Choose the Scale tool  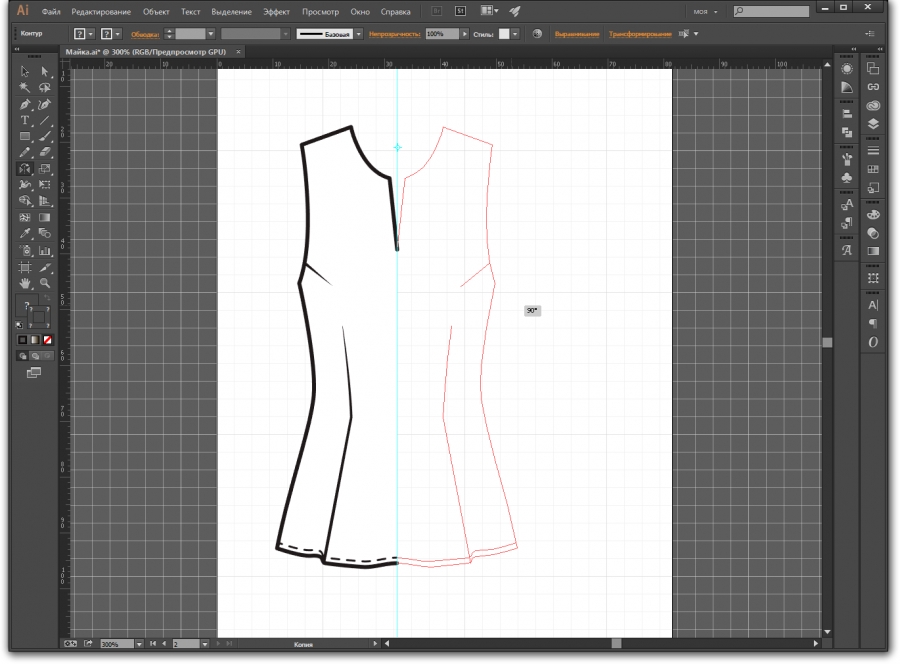[x=45, y=169]
